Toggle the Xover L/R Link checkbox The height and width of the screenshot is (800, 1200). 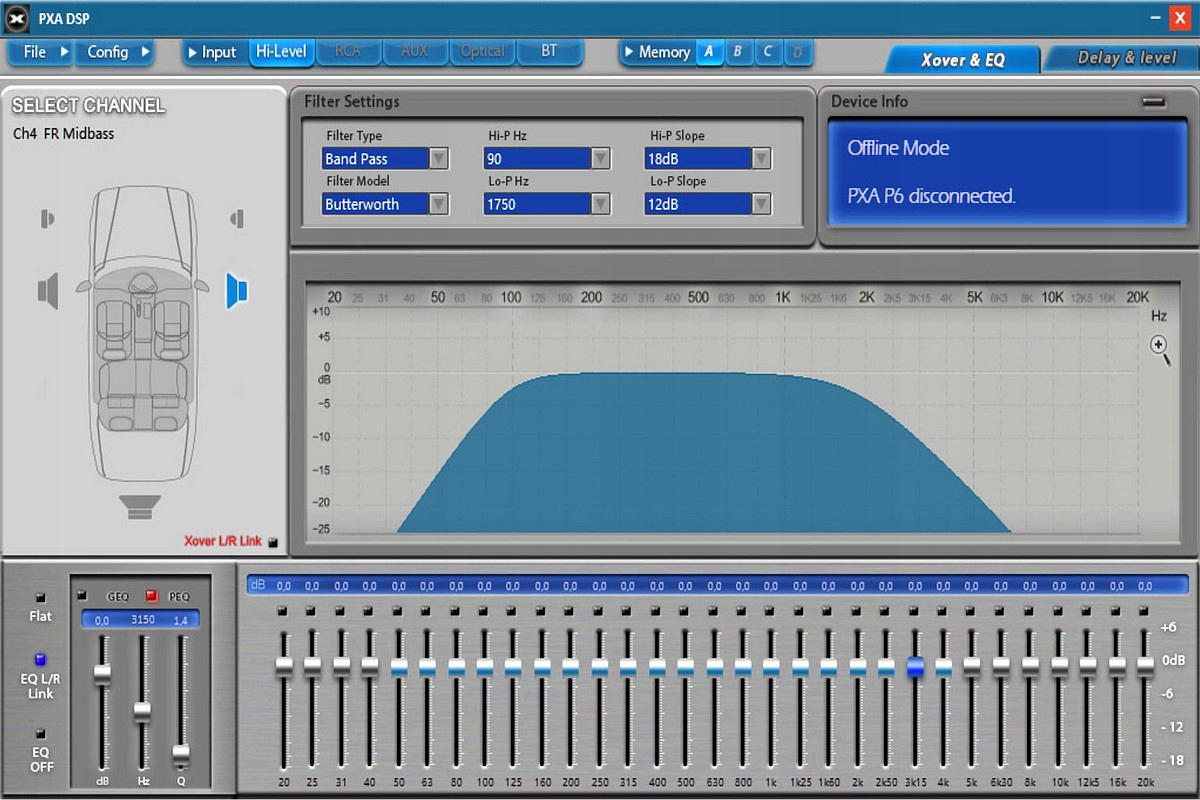(273, 542)
